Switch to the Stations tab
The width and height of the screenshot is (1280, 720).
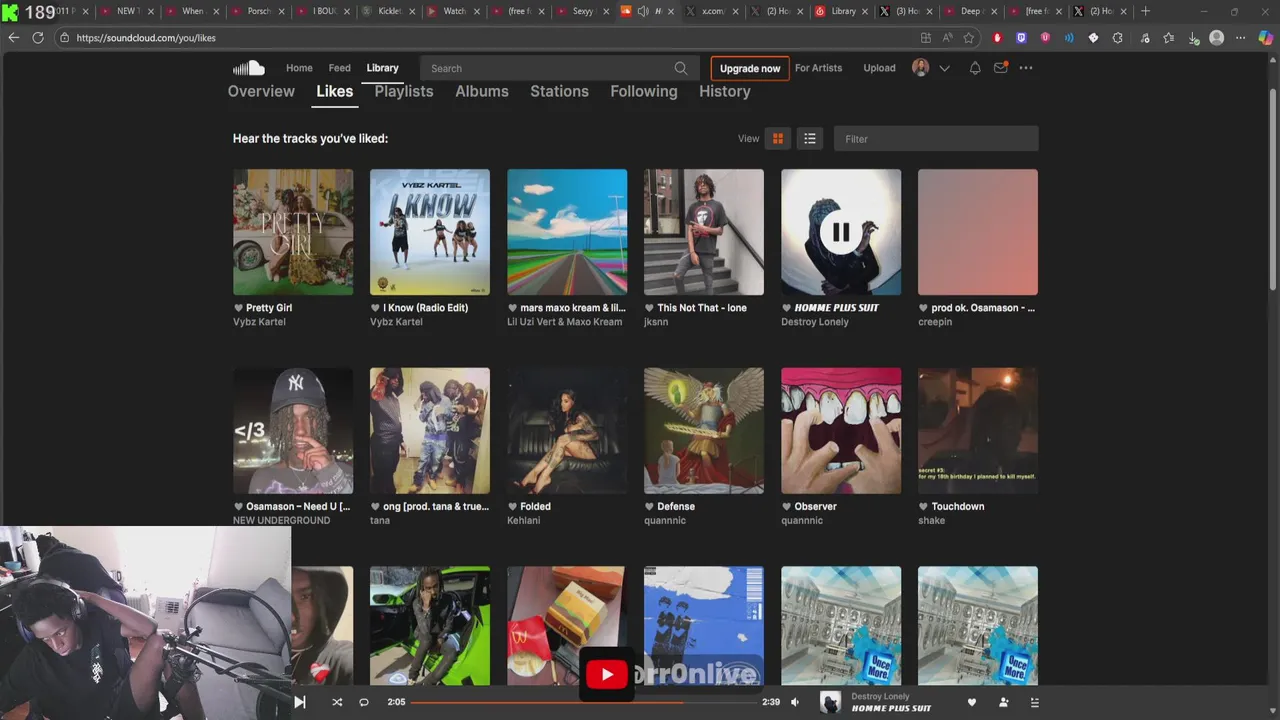click(x=559, y=91)
